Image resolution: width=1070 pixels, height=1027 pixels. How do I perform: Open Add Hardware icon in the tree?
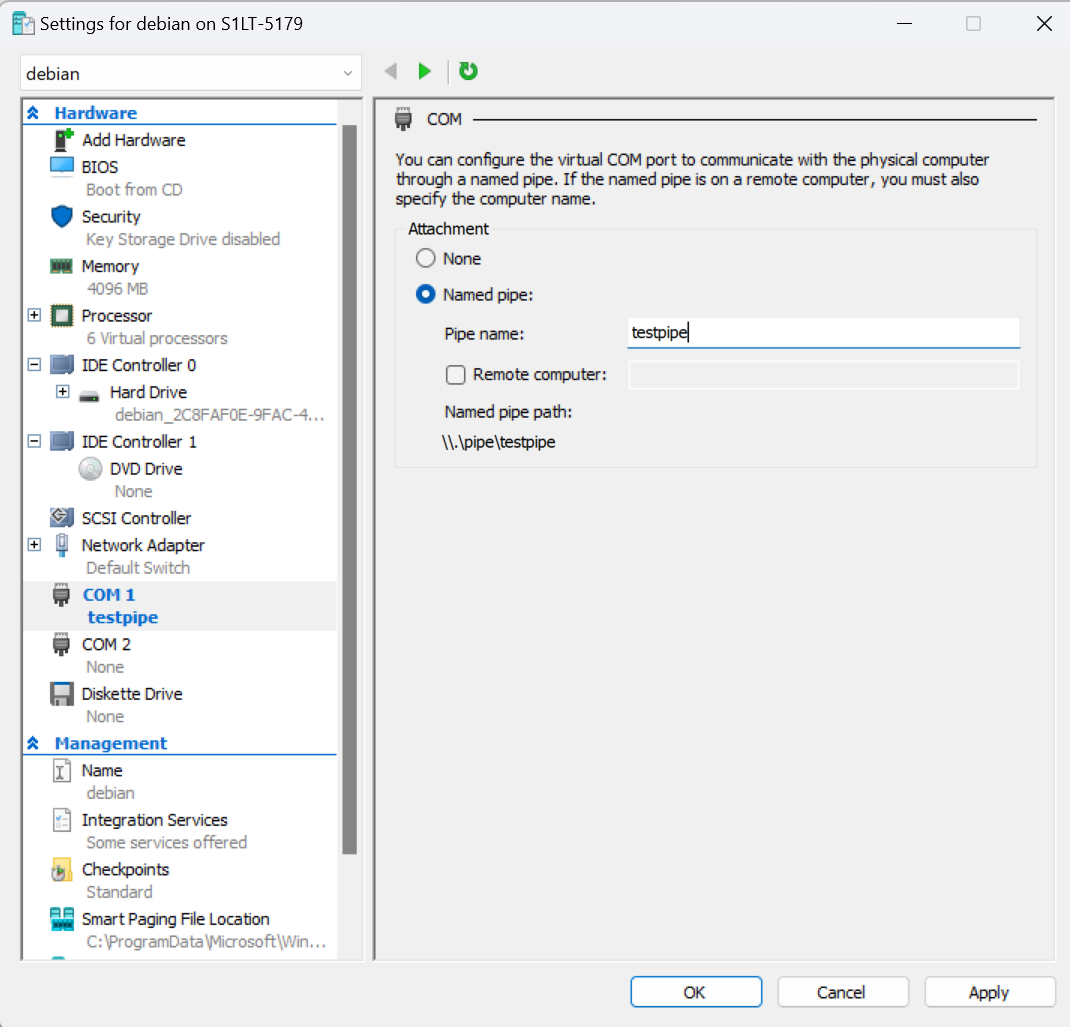(63, 140)
